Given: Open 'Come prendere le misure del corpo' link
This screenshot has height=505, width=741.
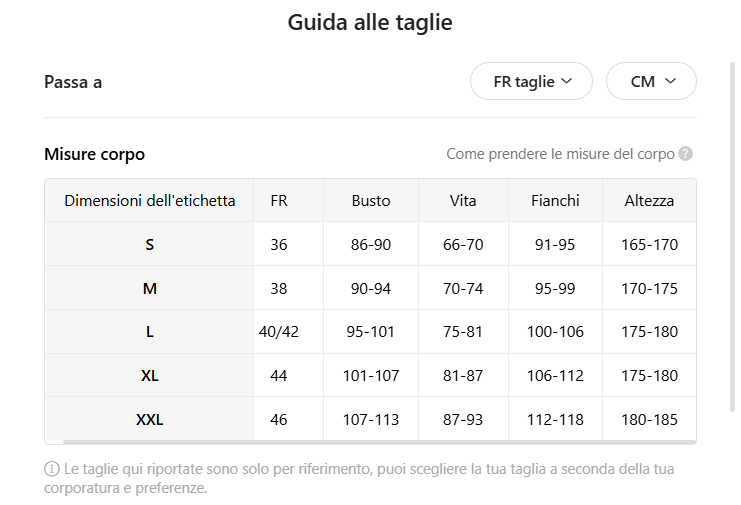Looking at the screenshot, I should (x=560, y=154).
